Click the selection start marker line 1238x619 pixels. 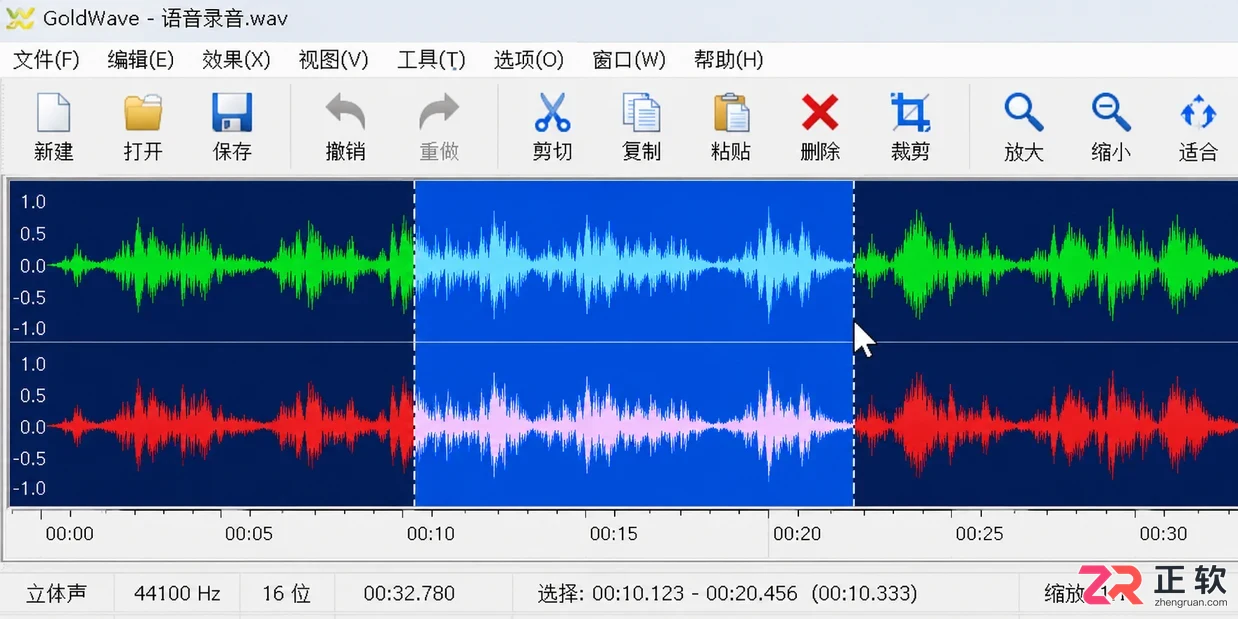pos(414,343)
